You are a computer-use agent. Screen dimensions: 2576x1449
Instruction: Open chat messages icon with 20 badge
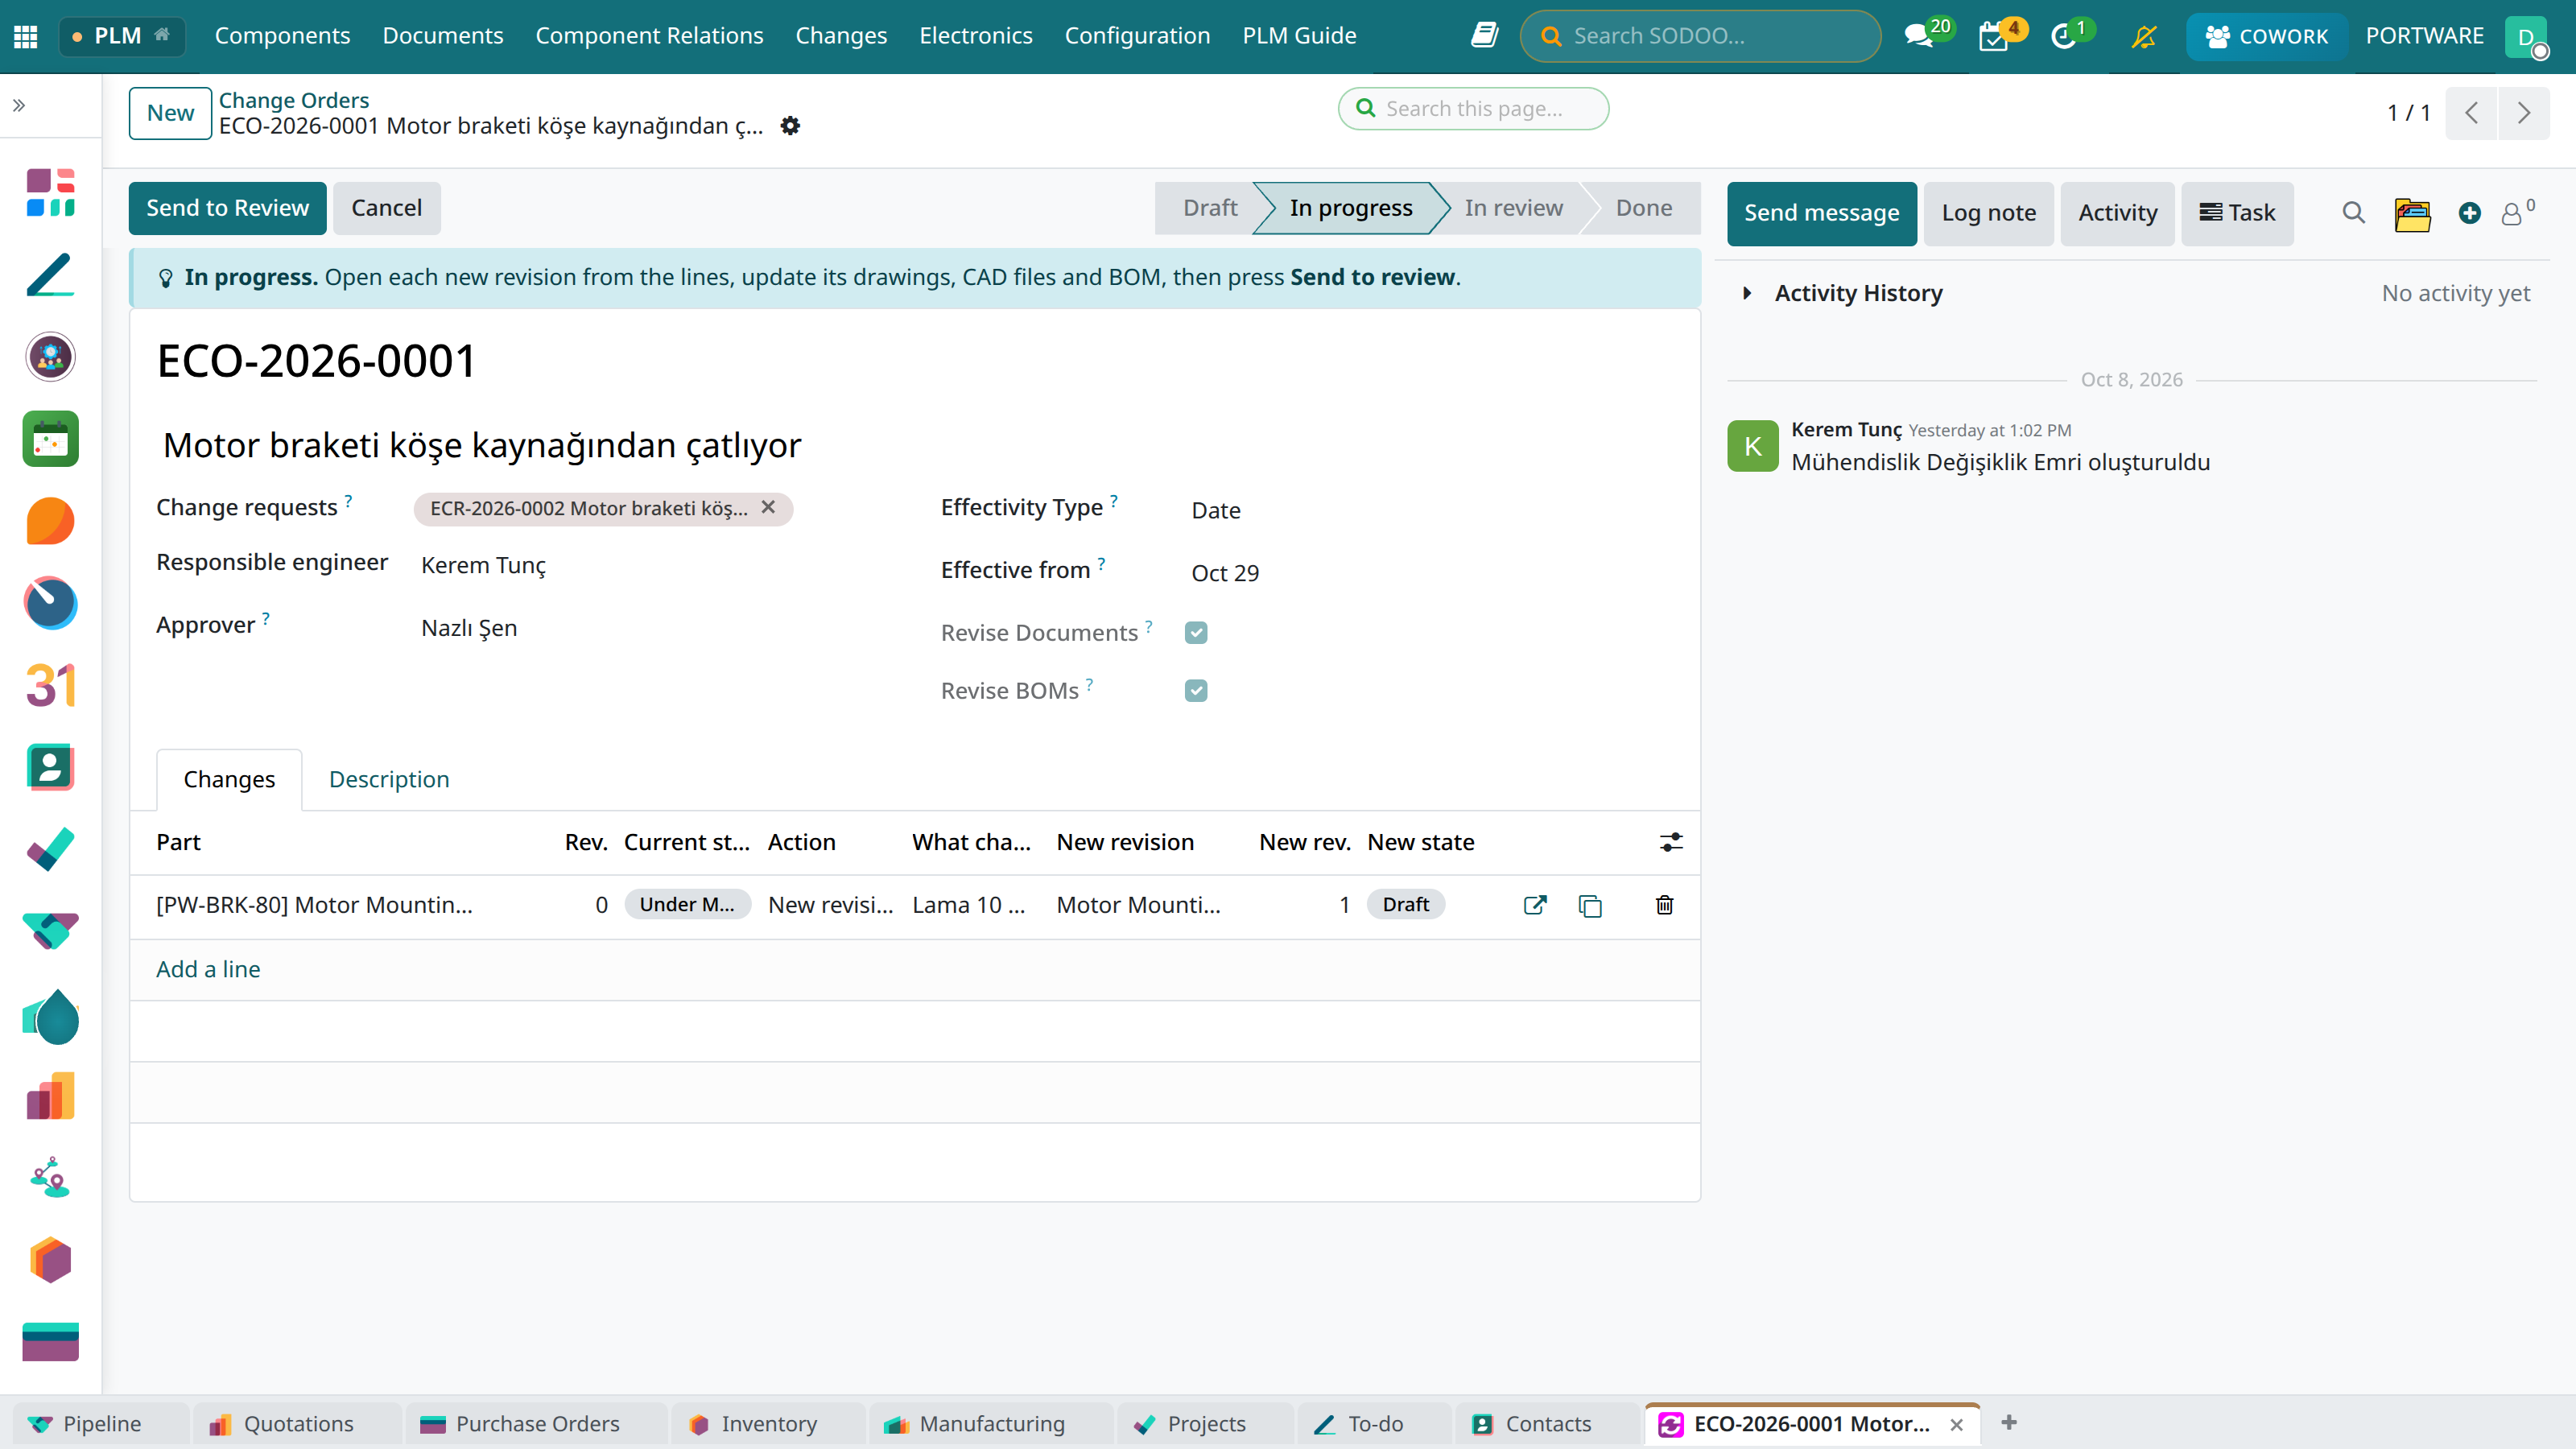click(x=1918, y=37)
